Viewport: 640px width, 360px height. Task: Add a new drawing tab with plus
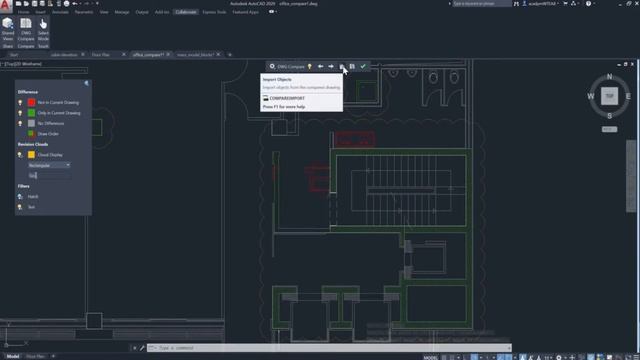[230, 54]
